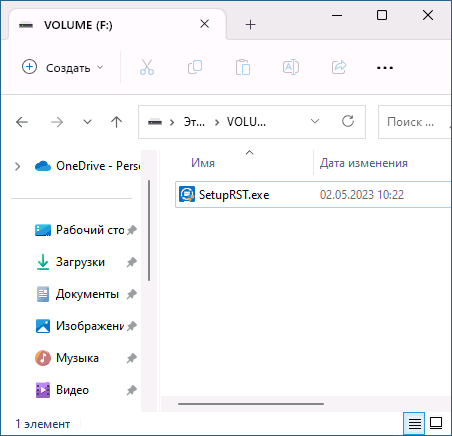
Task: Open Загрузки in the sidebar
Action: [x=80, y=262]
